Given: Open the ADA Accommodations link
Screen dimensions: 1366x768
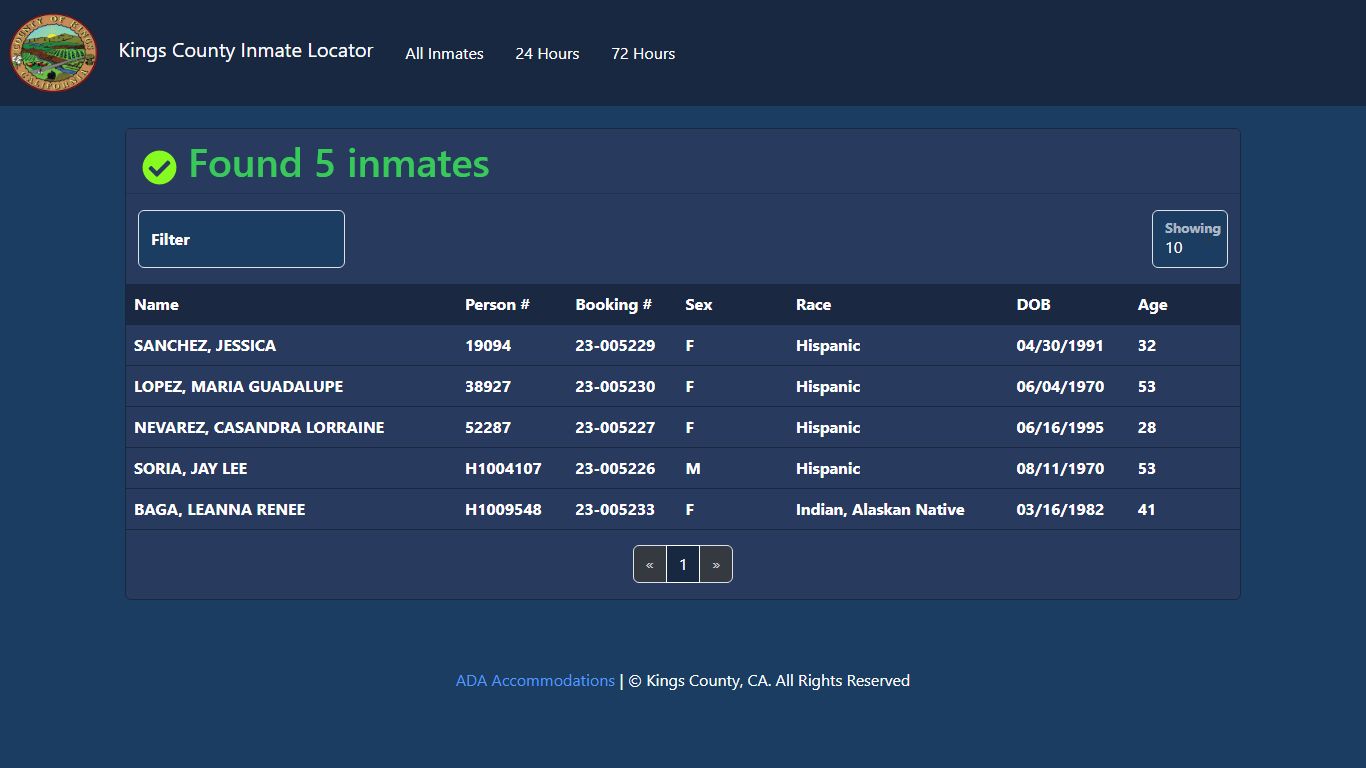Looking at the screenshot, I should 535,681.
